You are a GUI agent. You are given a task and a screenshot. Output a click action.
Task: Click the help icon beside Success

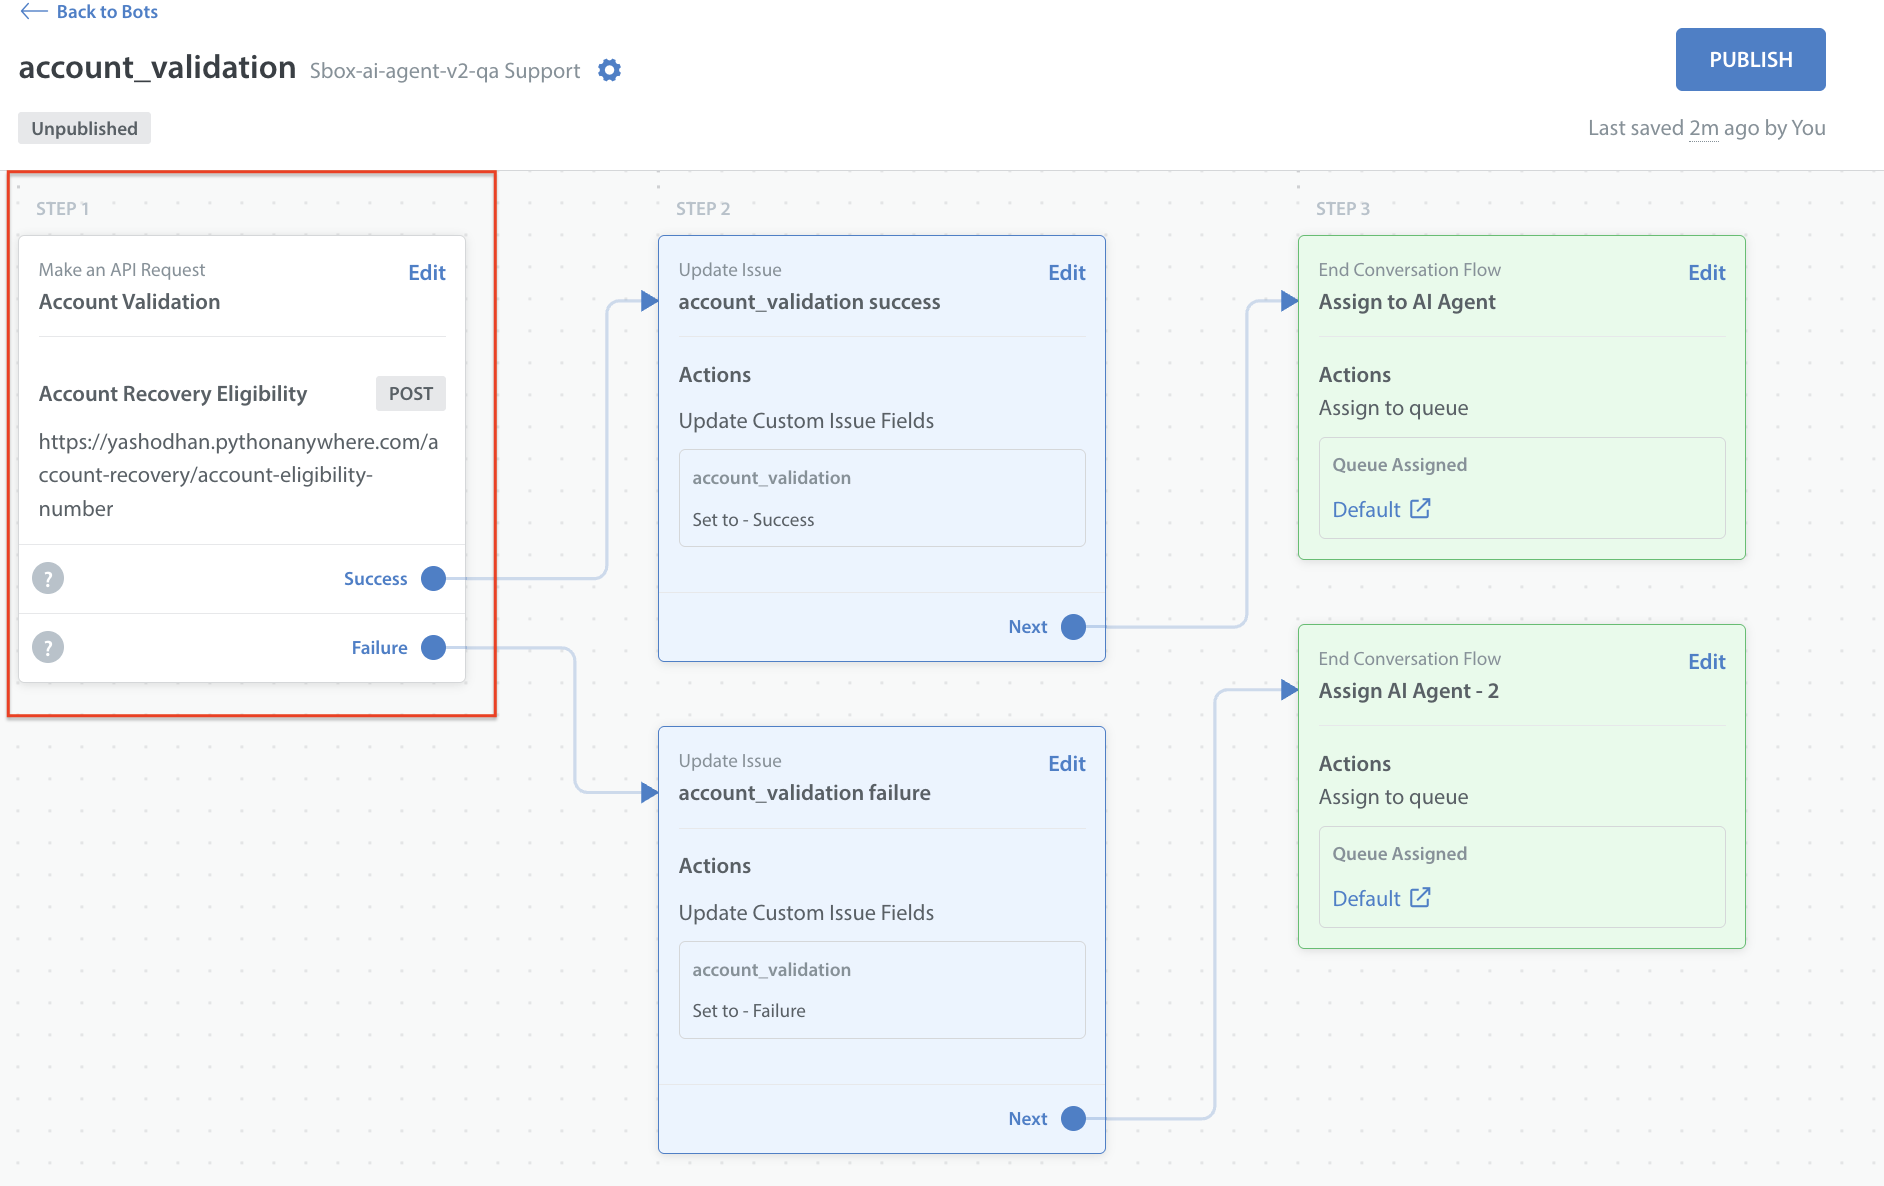tap(48, 578)
